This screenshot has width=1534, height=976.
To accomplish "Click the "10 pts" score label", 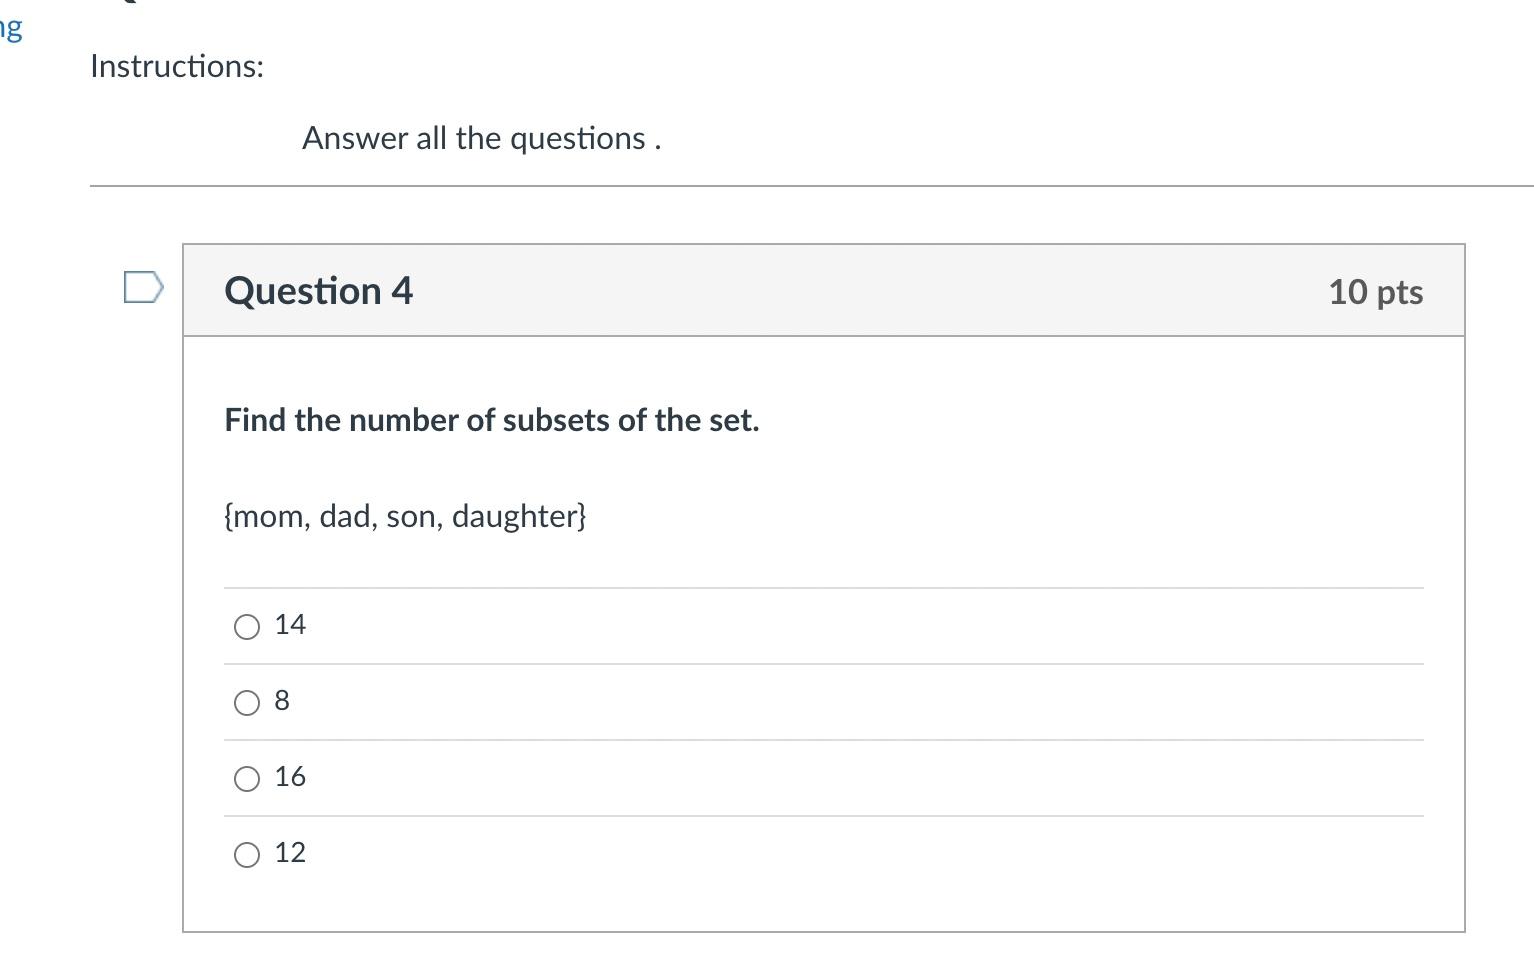I will coord(1375,292).
